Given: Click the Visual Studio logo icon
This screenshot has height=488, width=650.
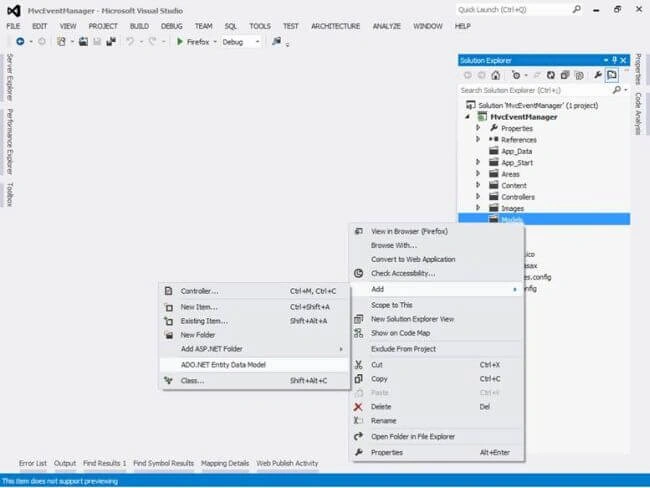Looking at the screenshot, I should coord(14,10).
